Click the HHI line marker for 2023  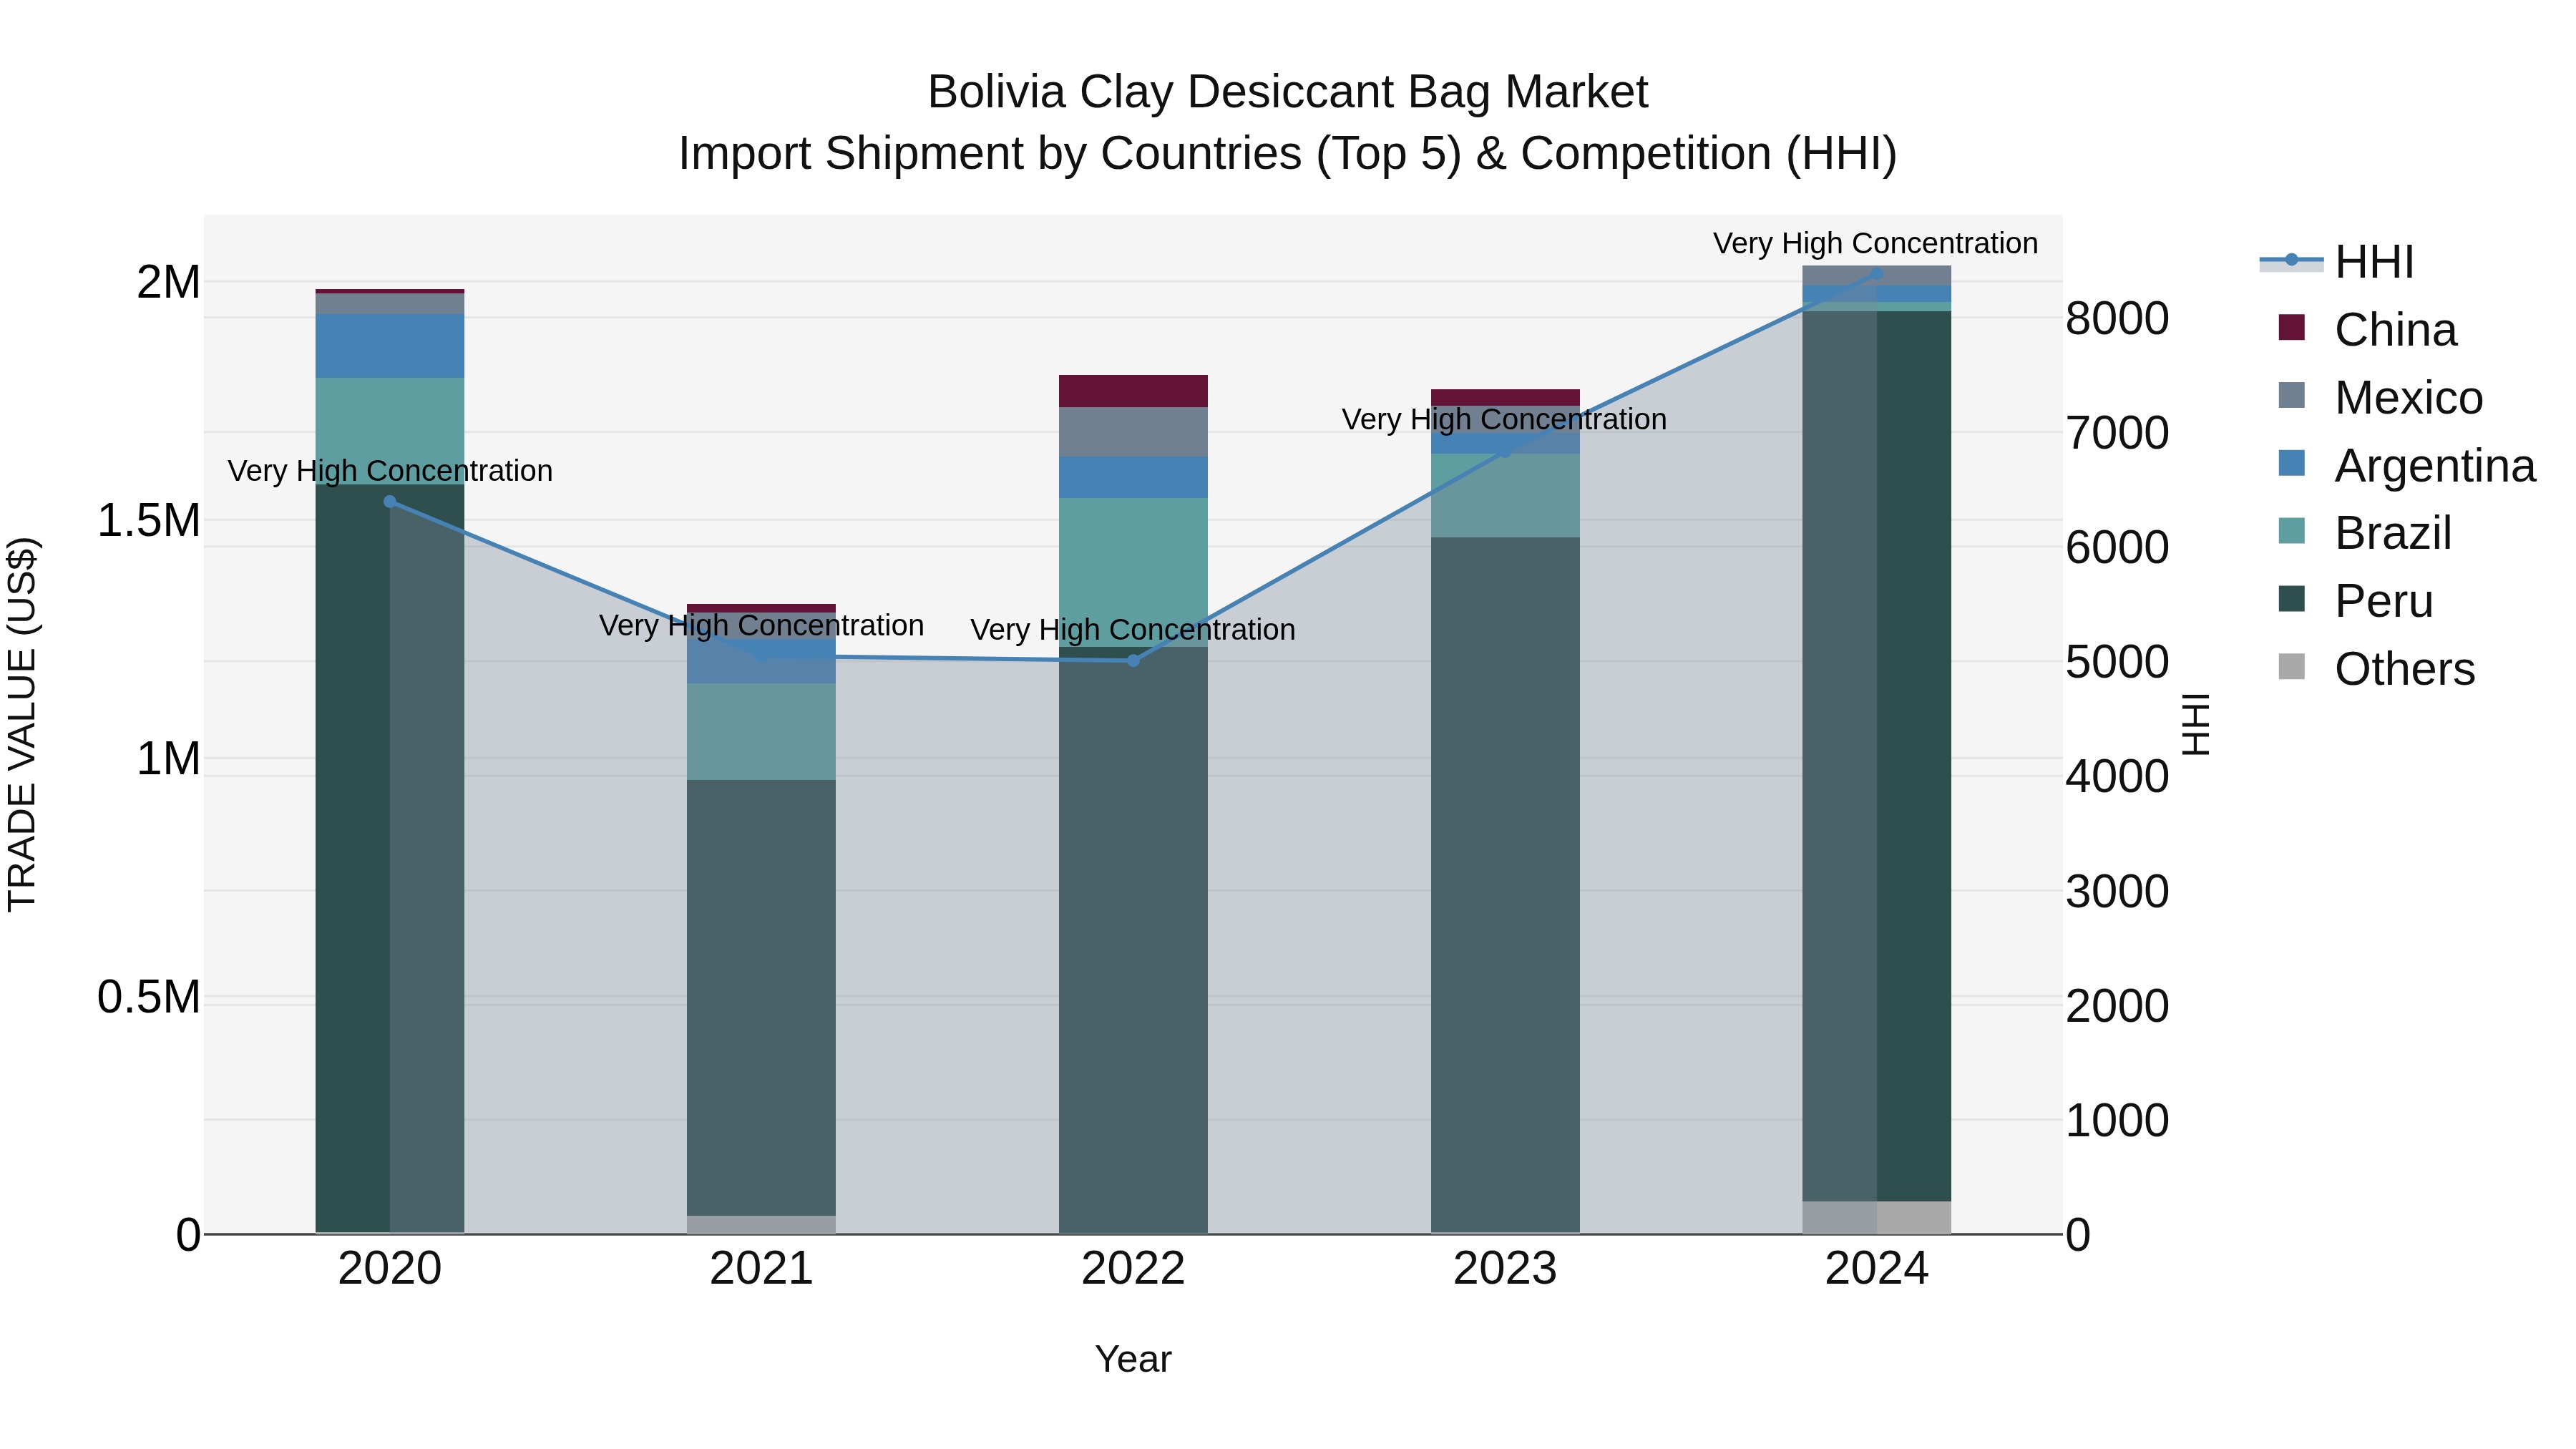coord(1505,451)
